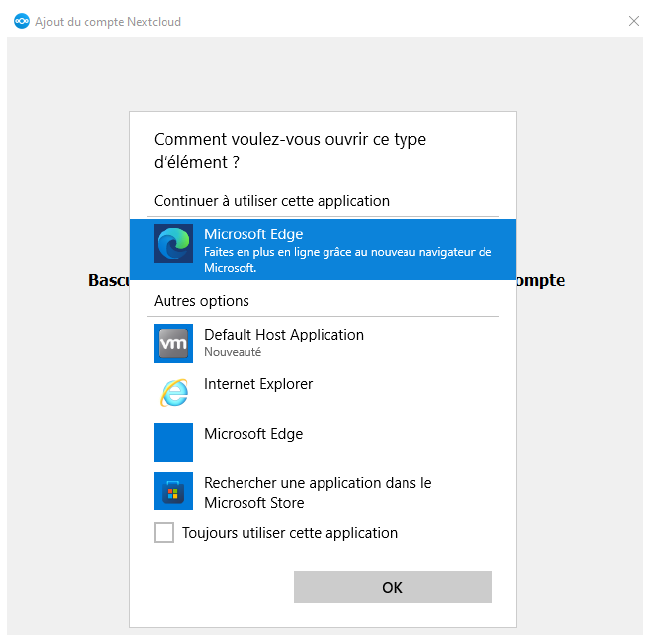Click the new Microsoft Edge browser icon
This screenshot has height=635, width=650.
pos(173,244)
